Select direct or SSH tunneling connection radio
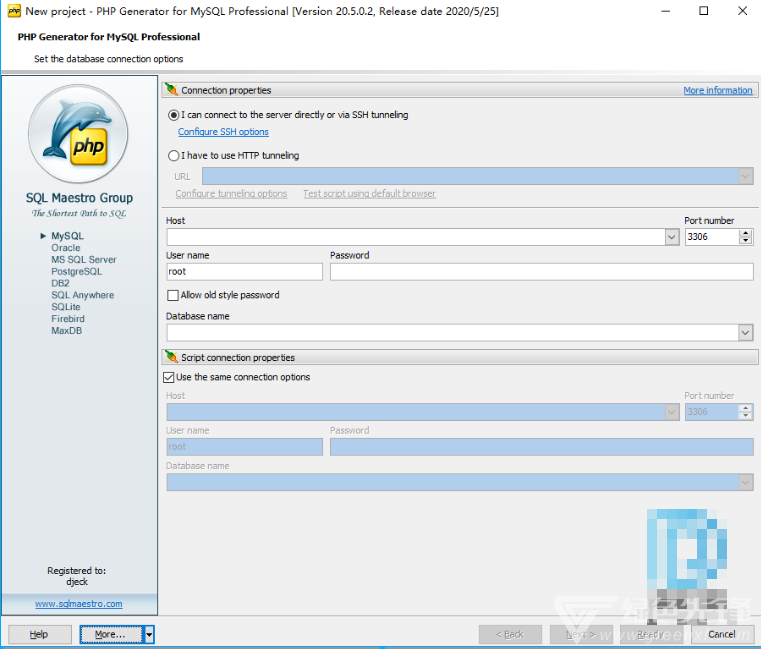 pos(173,115)
